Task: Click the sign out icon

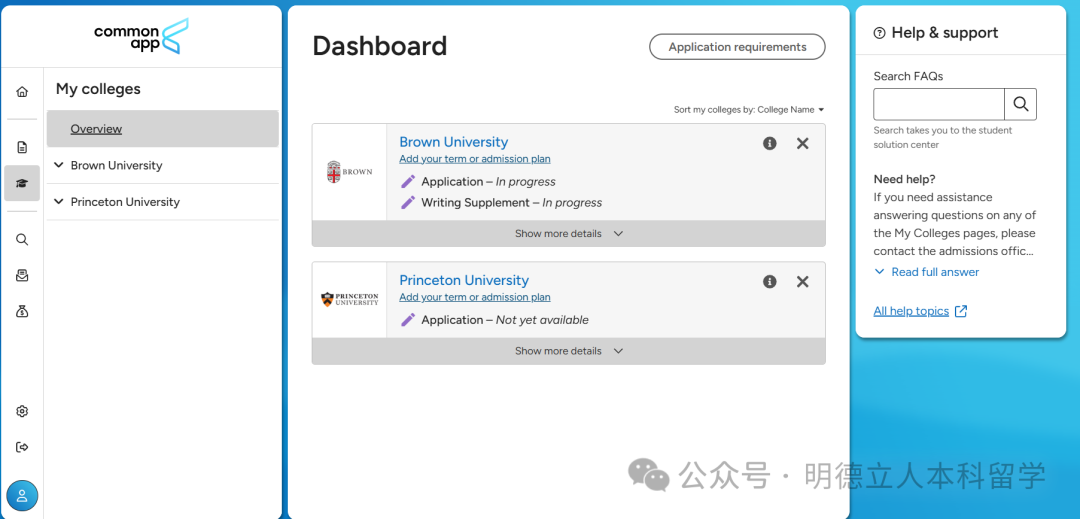Action: [22, 447]
